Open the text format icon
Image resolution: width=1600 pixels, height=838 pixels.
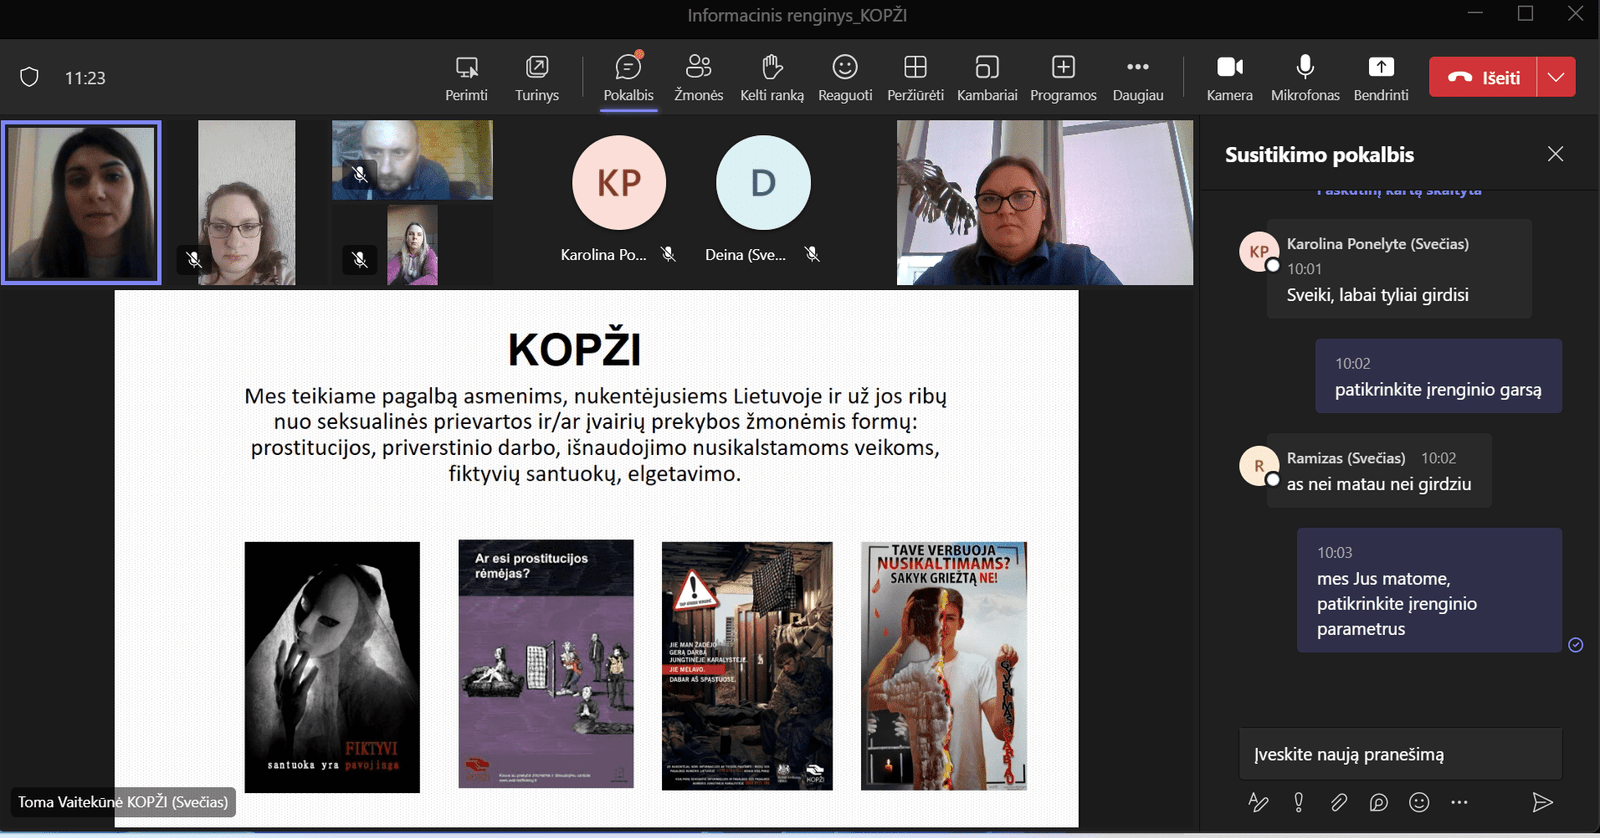coord(1258,802)
